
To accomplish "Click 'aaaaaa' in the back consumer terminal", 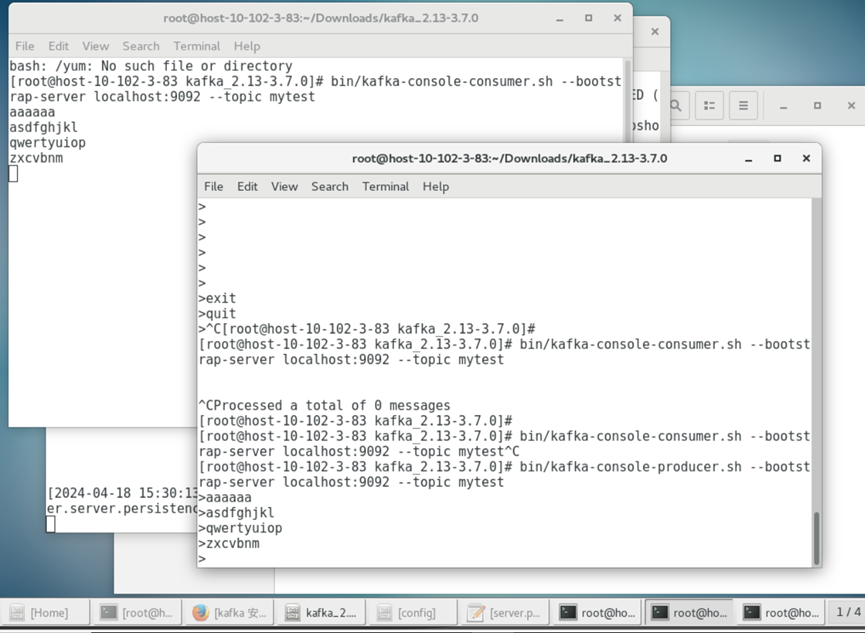I will [32, 112].
